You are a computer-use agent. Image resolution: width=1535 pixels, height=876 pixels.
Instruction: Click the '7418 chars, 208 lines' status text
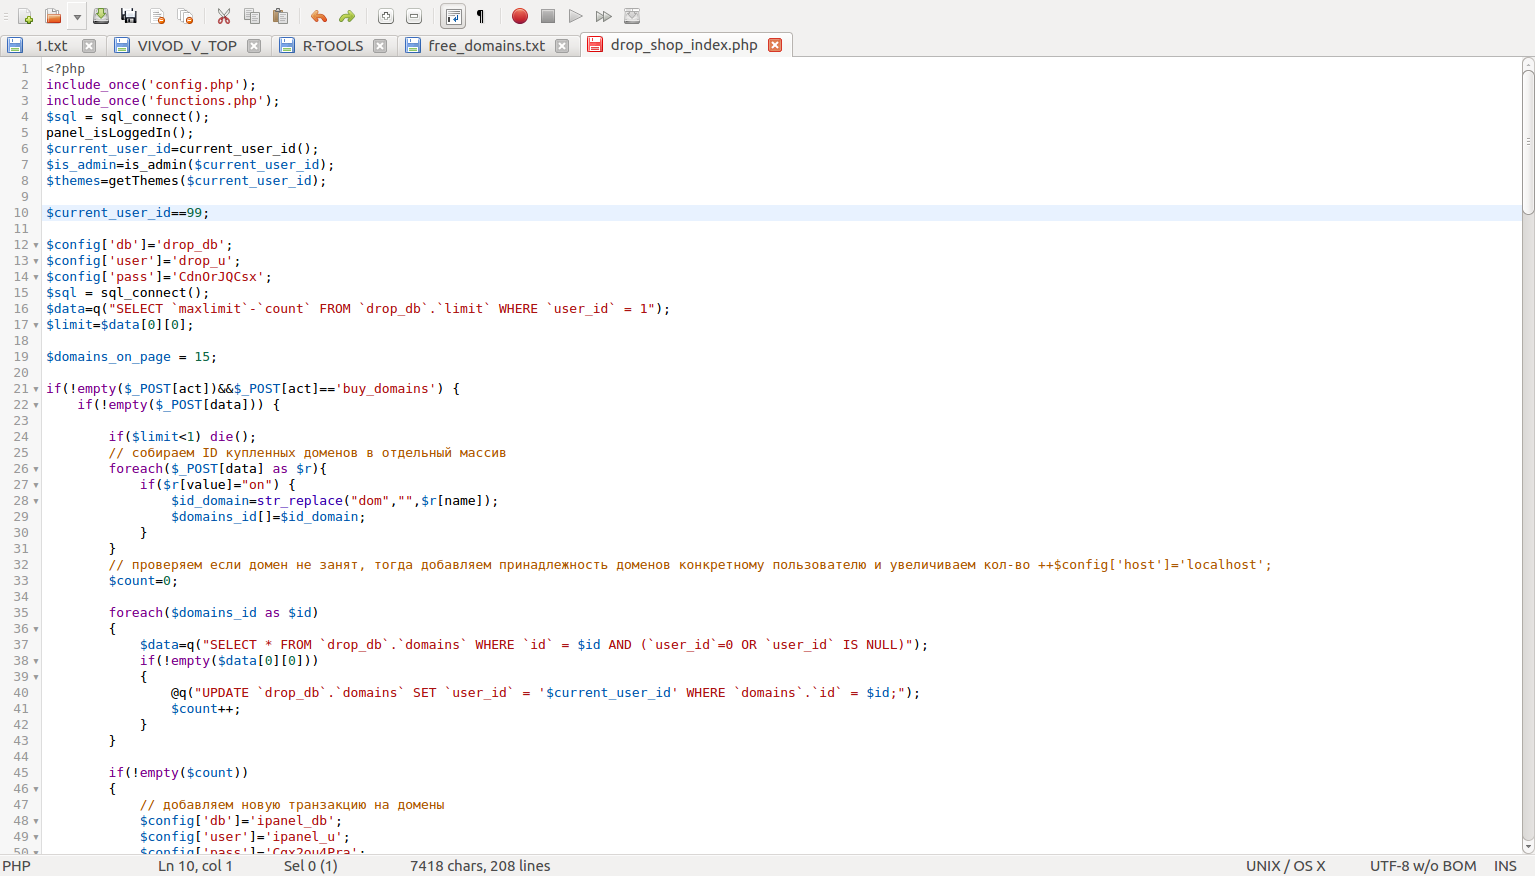[x=480, y=866]
